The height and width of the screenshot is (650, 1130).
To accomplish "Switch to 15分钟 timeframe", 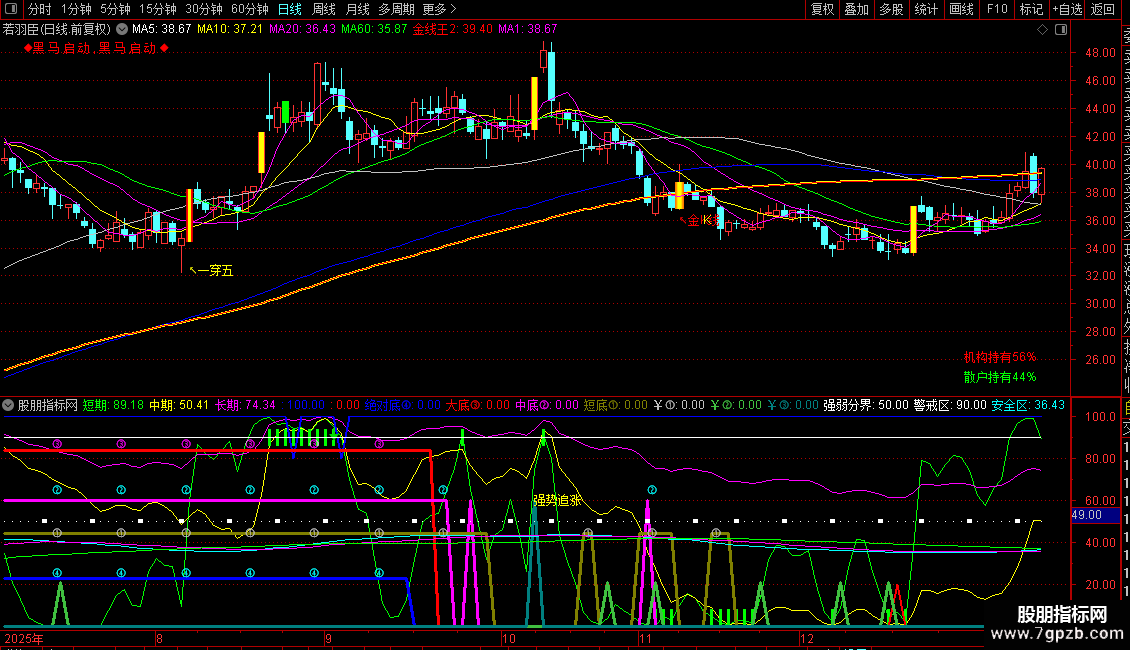I will tap(158, 9).
